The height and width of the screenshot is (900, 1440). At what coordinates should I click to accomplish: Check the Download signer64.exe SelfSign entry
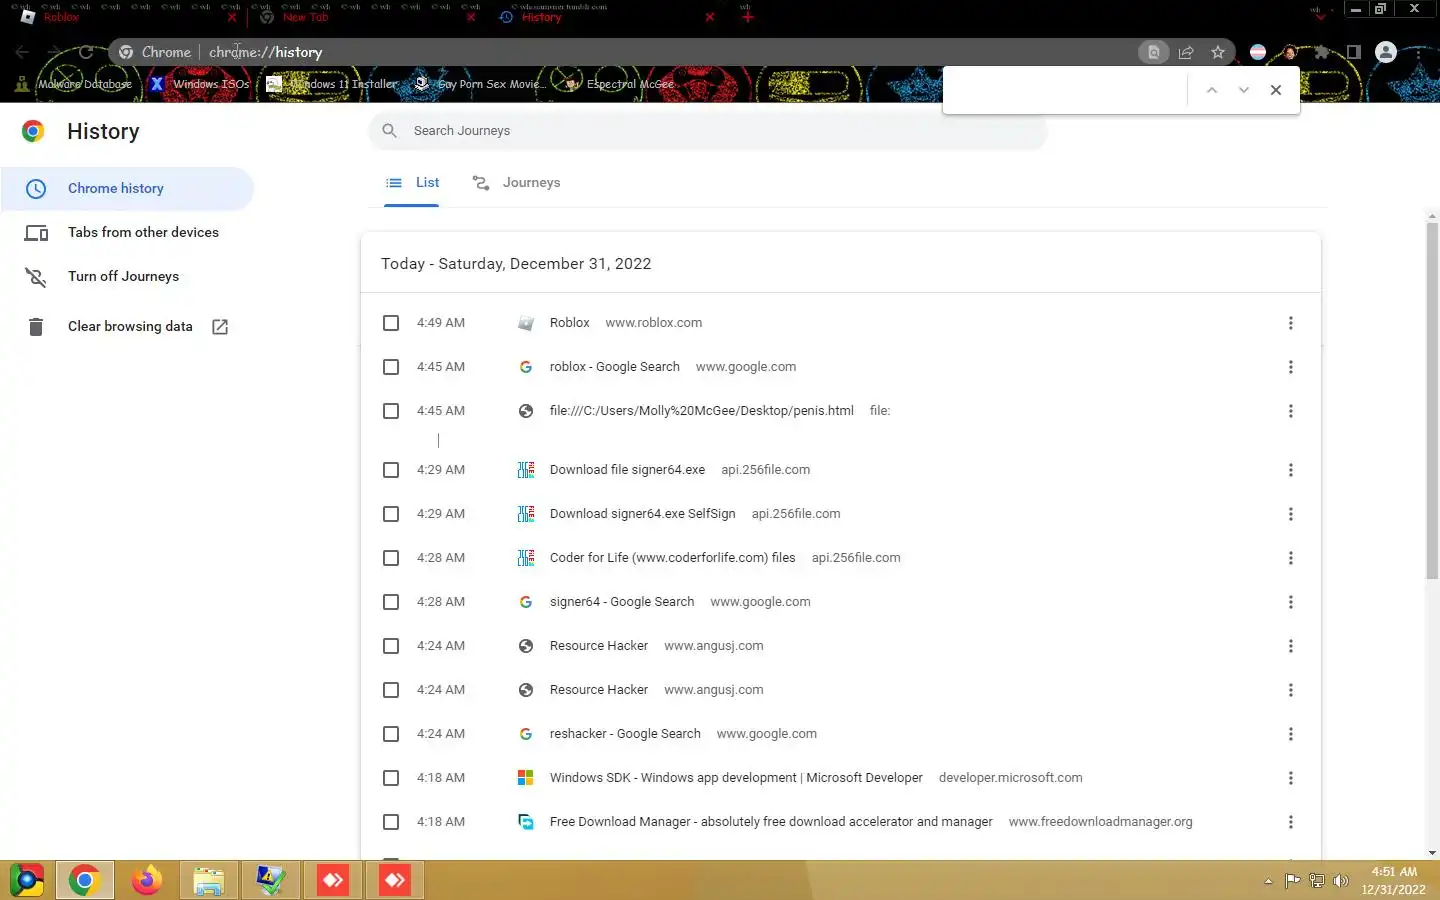click(391, 514)
